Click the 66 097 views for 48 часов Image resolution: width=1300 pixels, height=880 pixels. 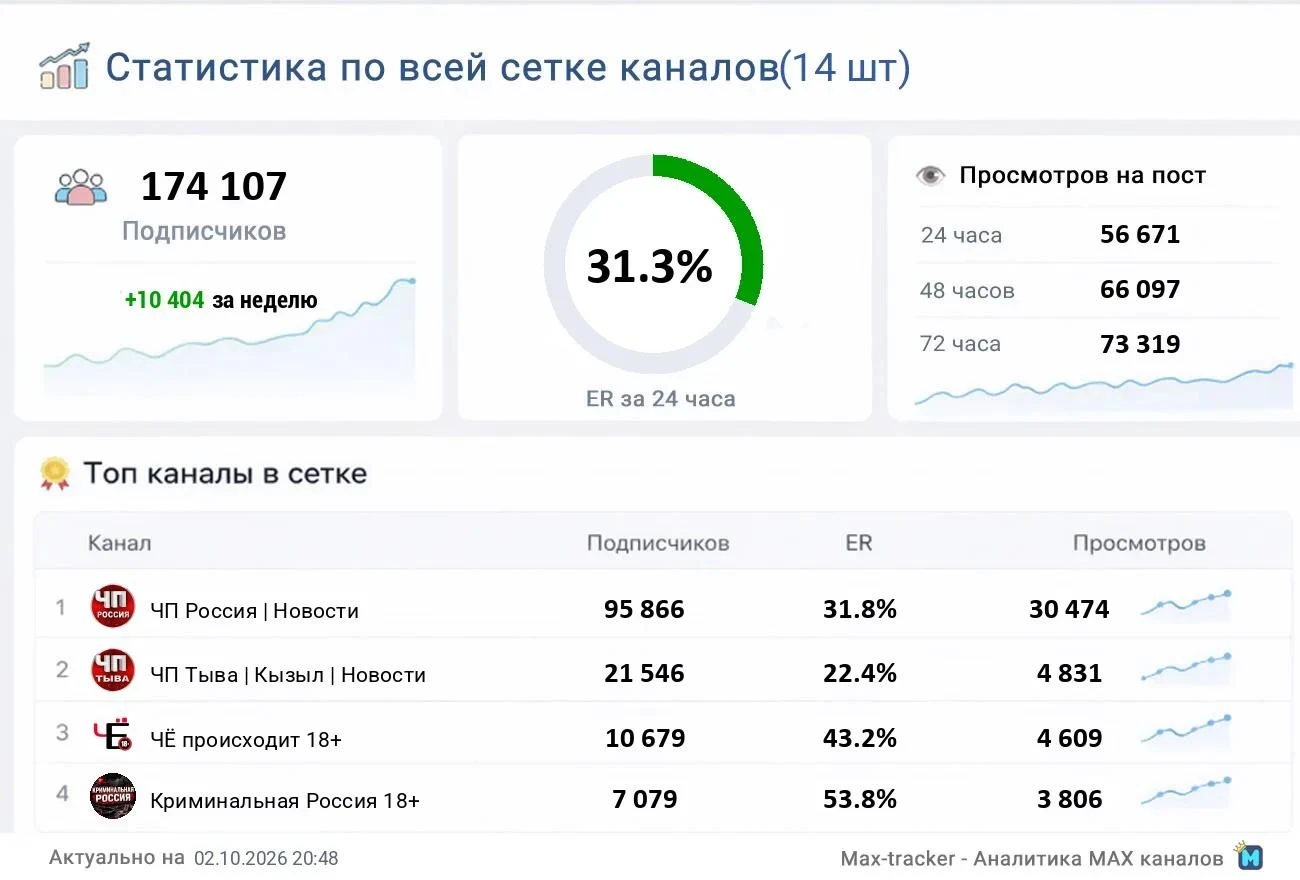(1140, 290)
